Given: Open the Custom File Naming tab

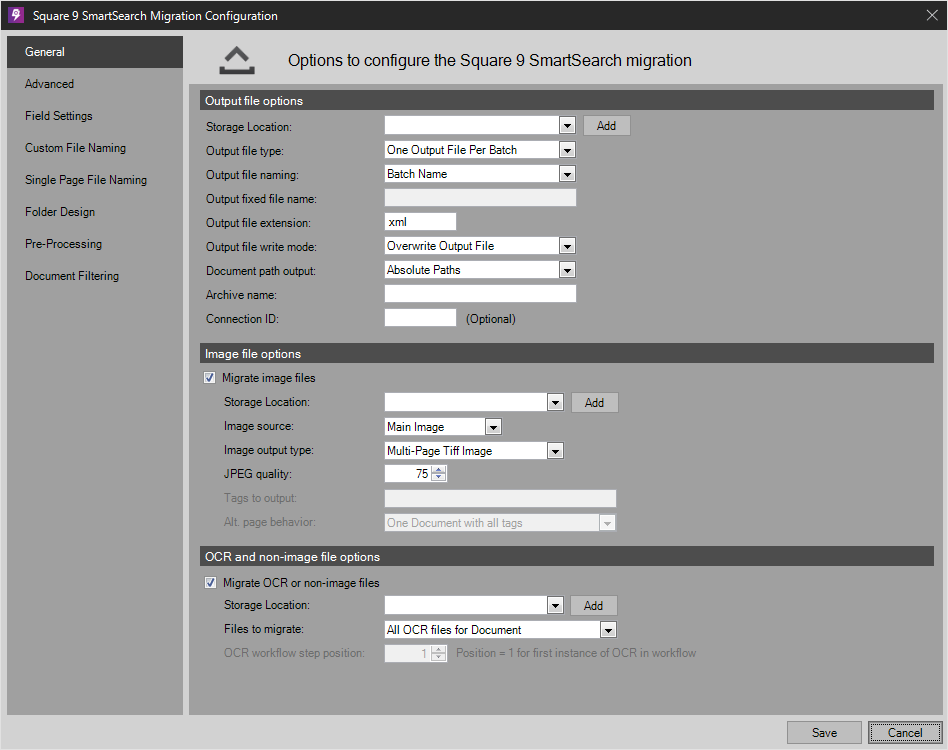Looking at the screenshot, I should 95,148.
